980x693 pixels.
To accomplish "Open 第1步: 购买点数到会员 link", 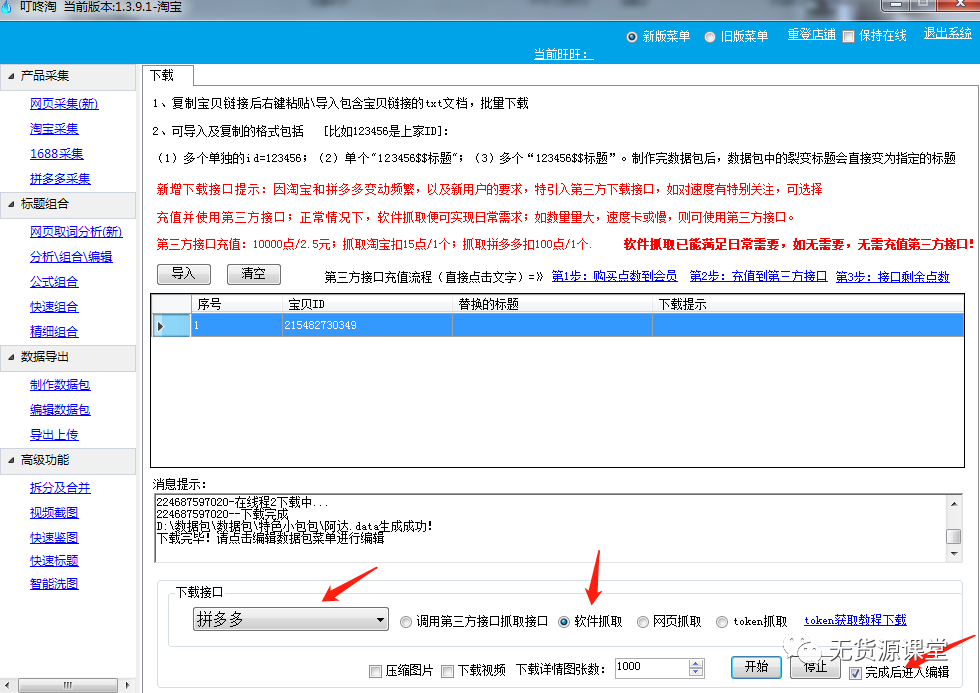I will (614, 276).
